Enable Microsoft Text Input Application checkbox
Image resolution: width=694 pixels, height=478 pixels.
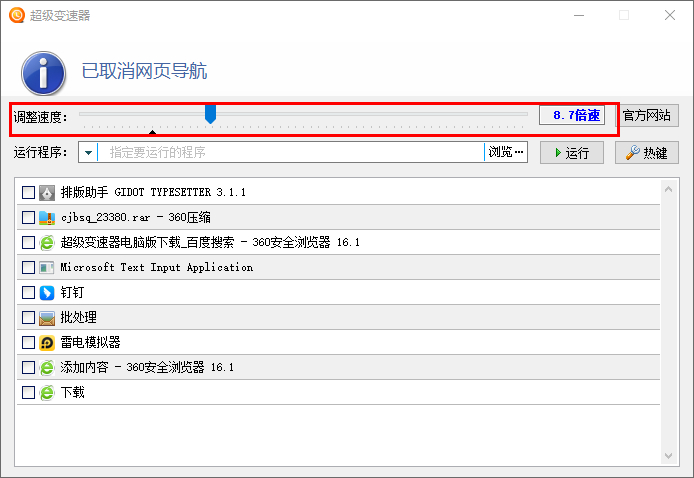coord(28,267)
